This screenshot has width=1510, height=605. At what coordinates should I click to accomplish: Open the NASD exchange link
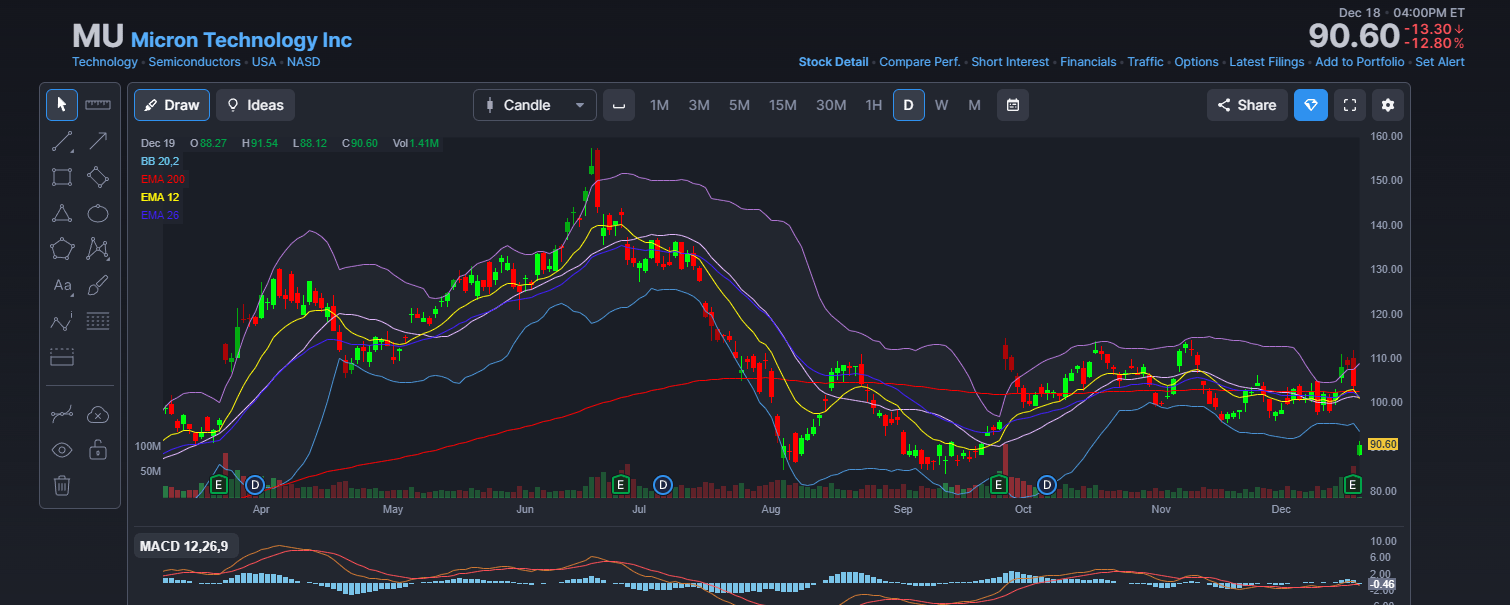tap(304, 62)
